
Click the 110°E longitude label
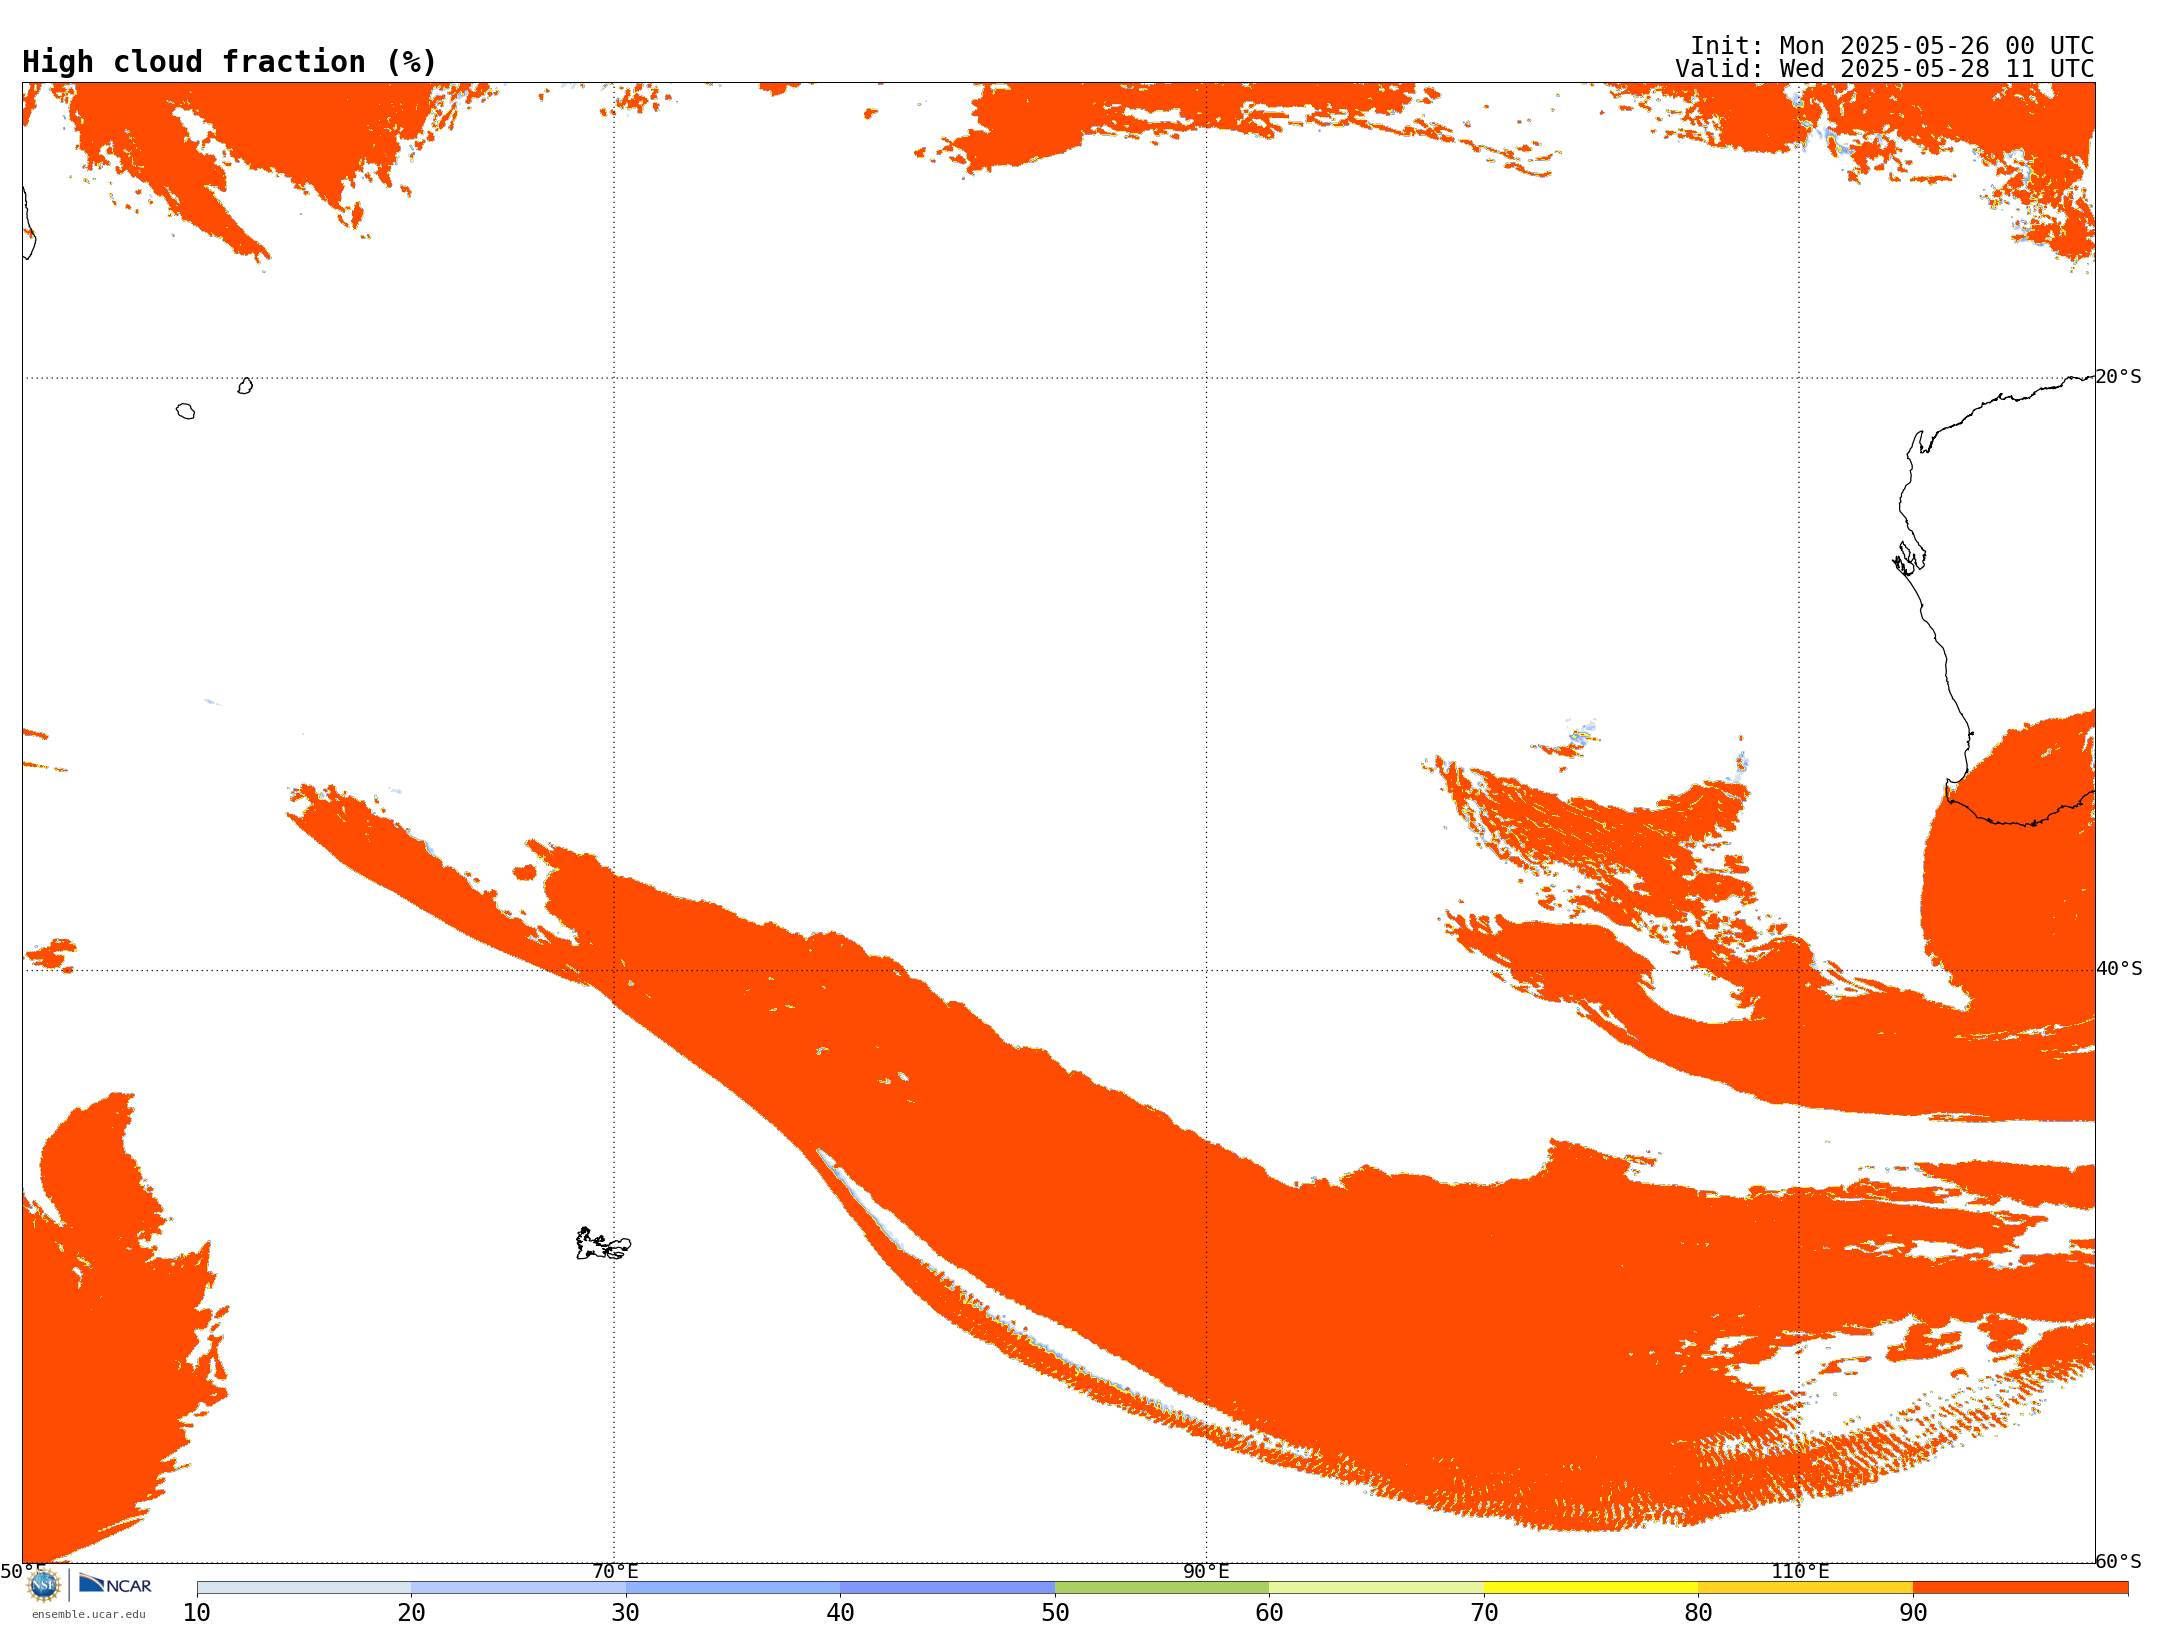[1800, 1571]
